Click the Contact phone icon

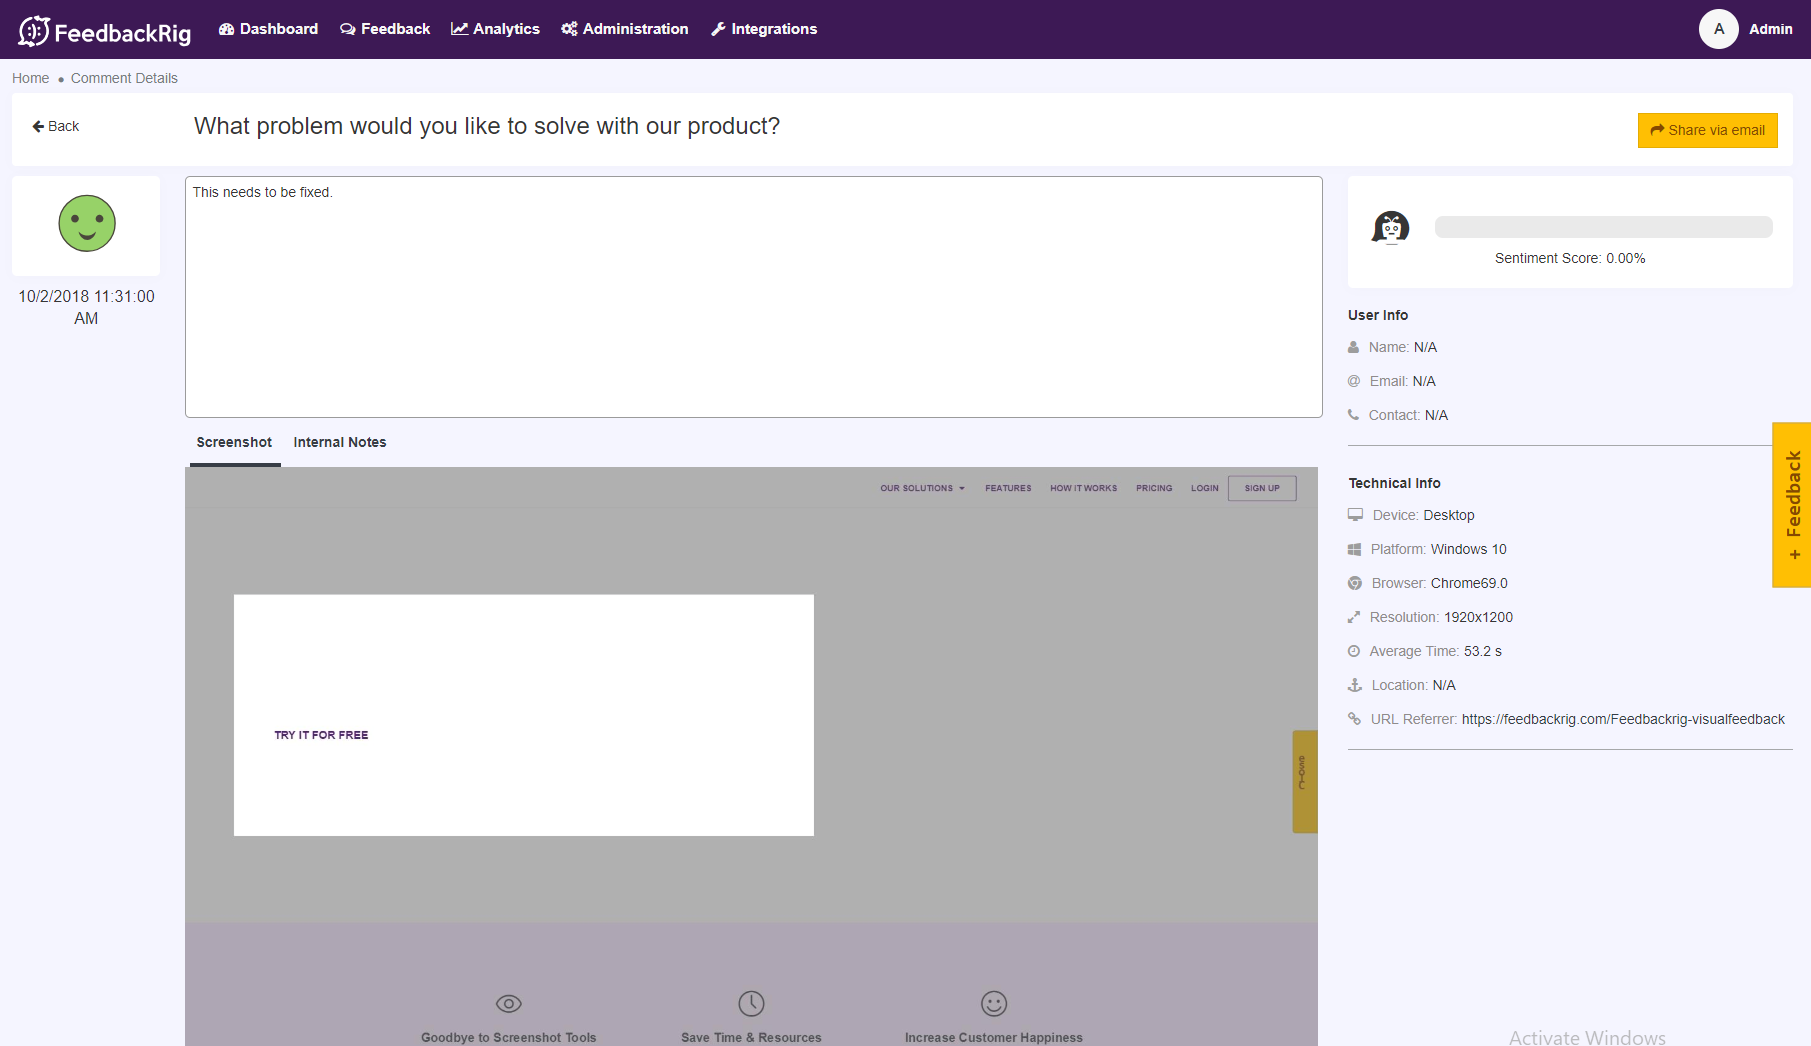(1353, 415)
